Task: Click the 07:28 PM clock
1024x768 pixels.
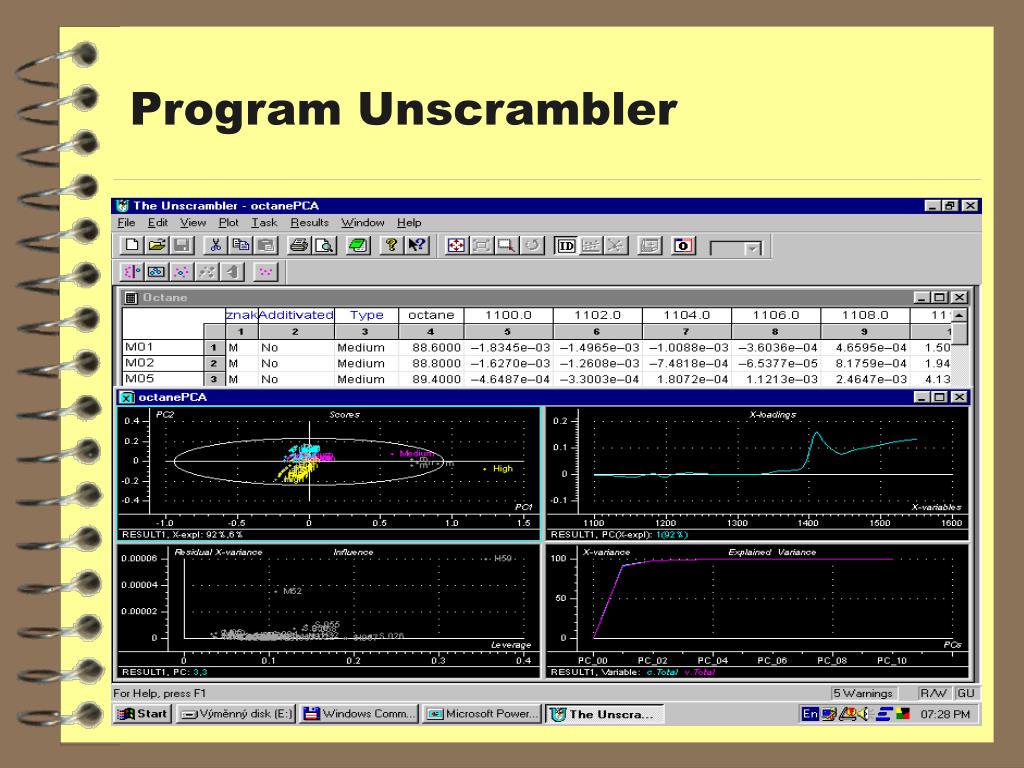Action: point(945,714)
